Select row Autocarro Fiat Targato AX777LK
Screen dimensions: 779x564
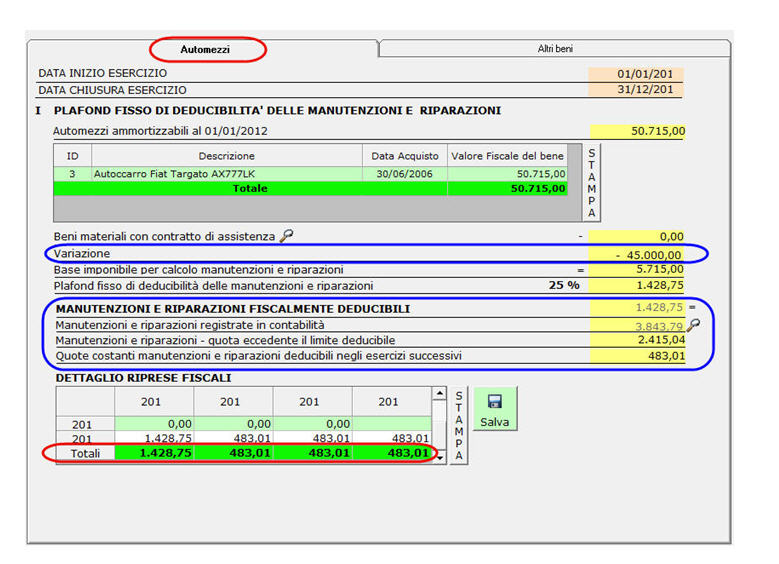click(311, 174)
